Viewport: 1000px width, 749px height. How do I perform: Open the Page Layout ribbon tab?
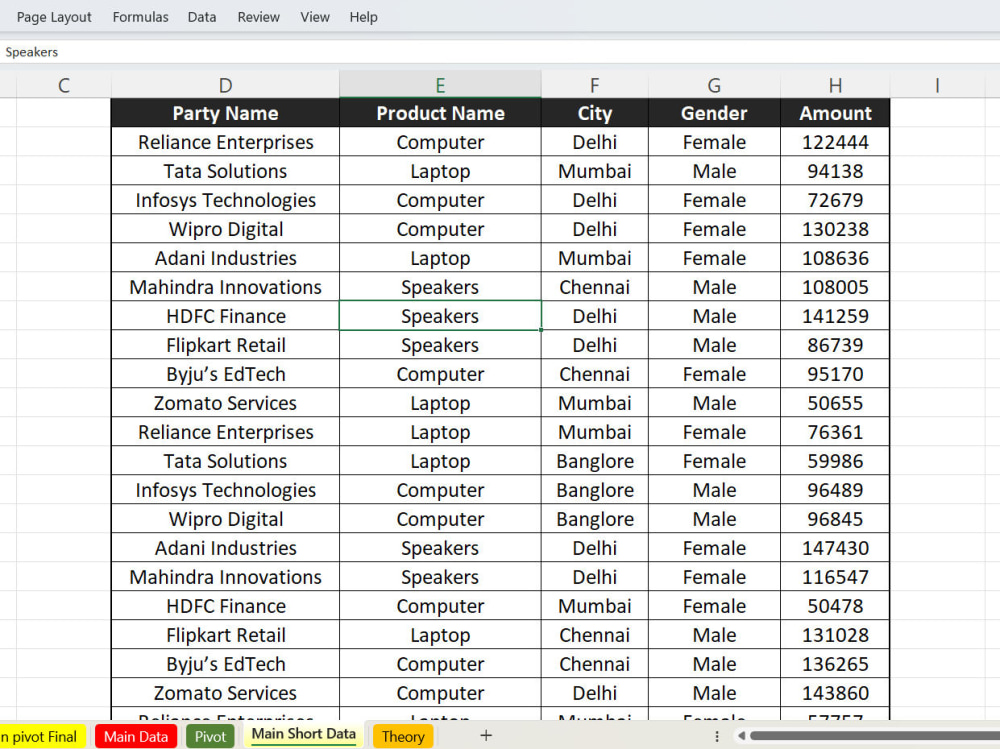54,17
